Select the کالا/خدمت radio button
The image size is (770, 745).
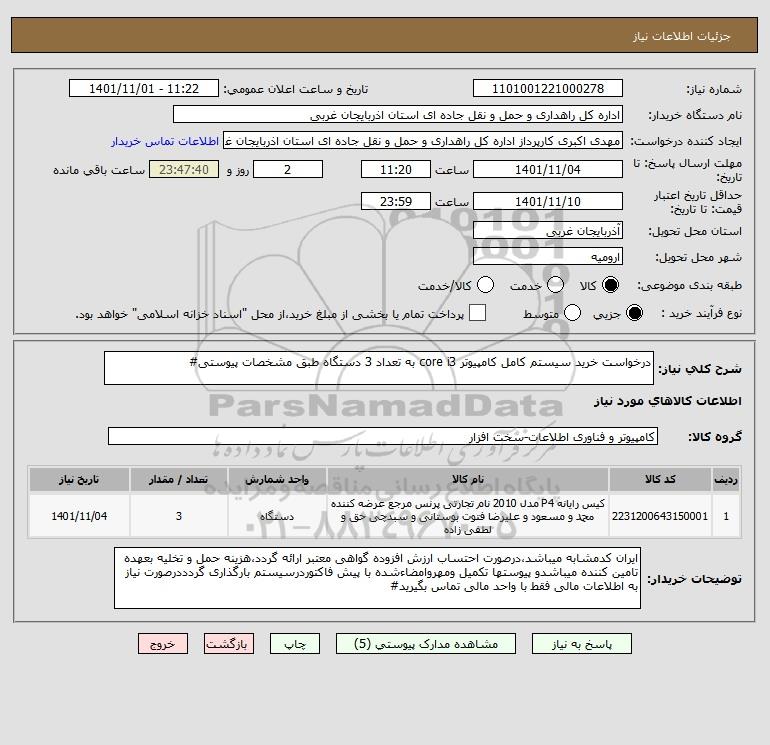485,285
